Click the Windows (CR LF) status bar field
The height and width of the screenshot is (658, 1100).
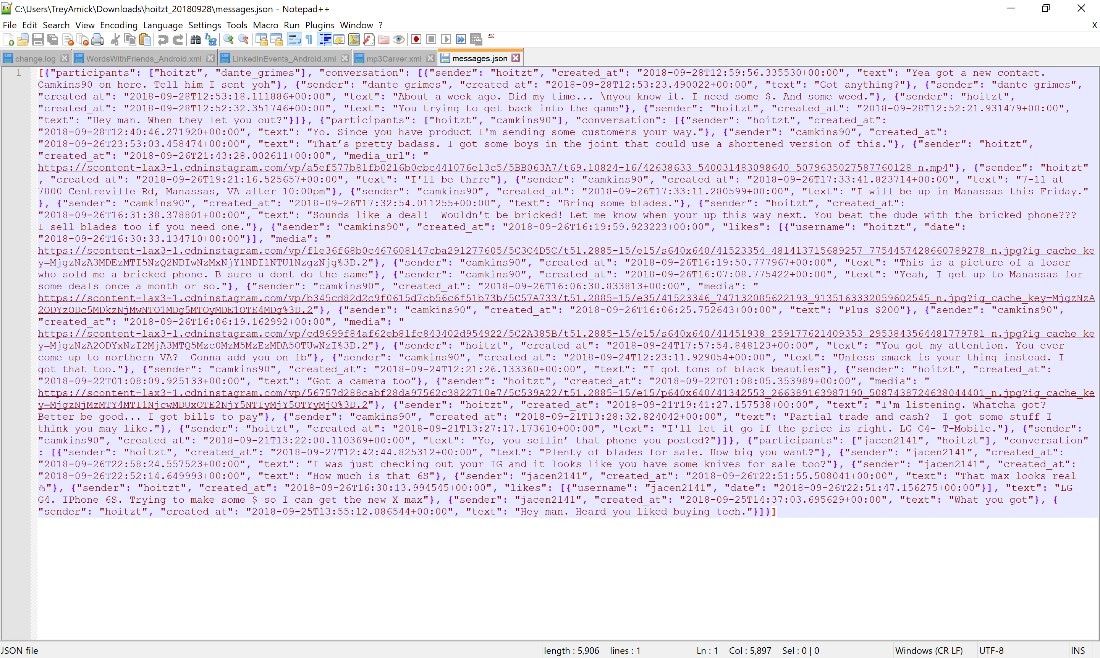929,650
